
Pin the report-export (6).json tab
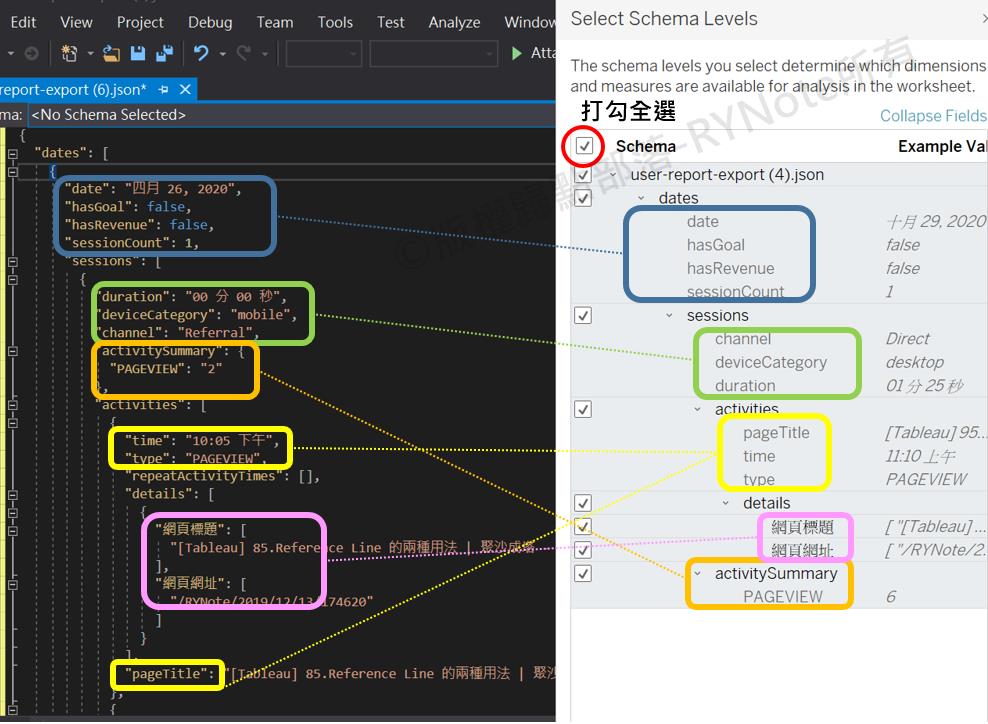coord(162,89)
